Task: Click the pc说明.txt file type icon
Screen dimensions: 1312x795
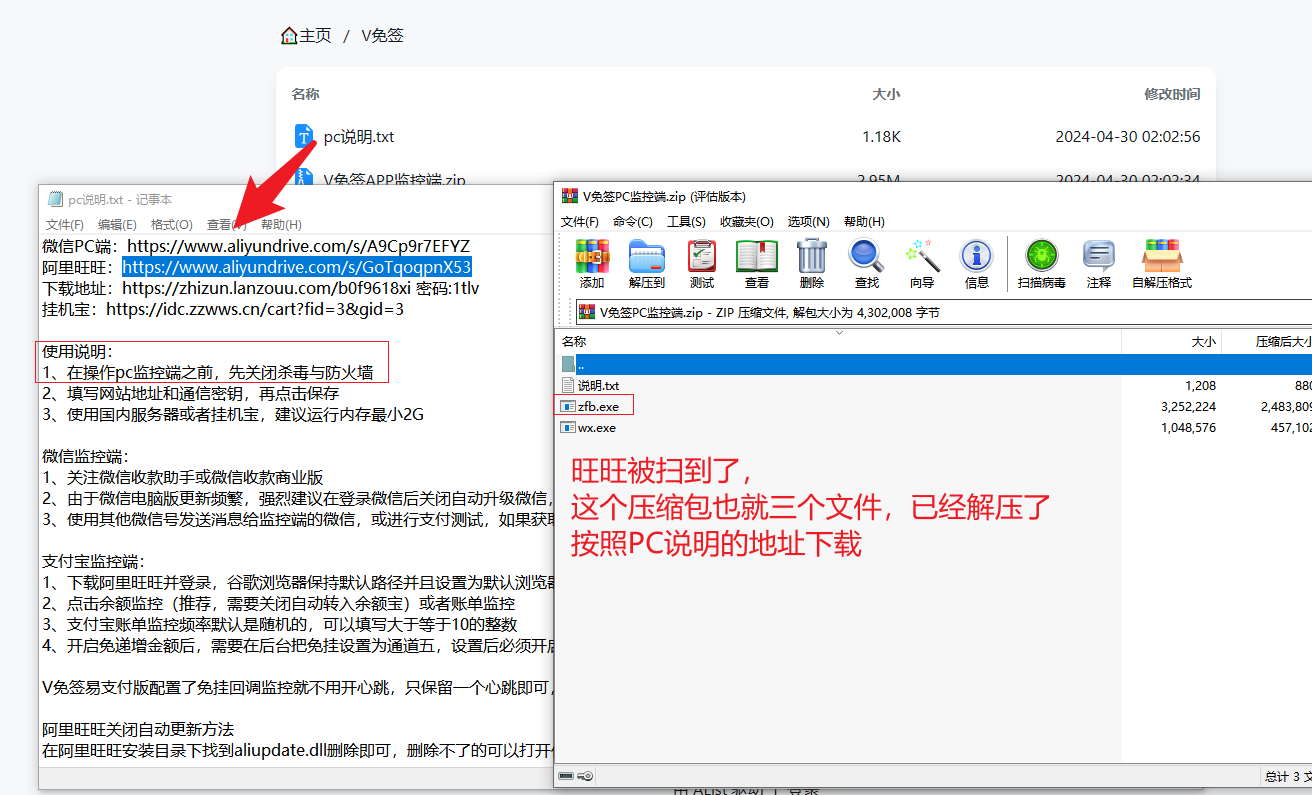Action: 305,136
